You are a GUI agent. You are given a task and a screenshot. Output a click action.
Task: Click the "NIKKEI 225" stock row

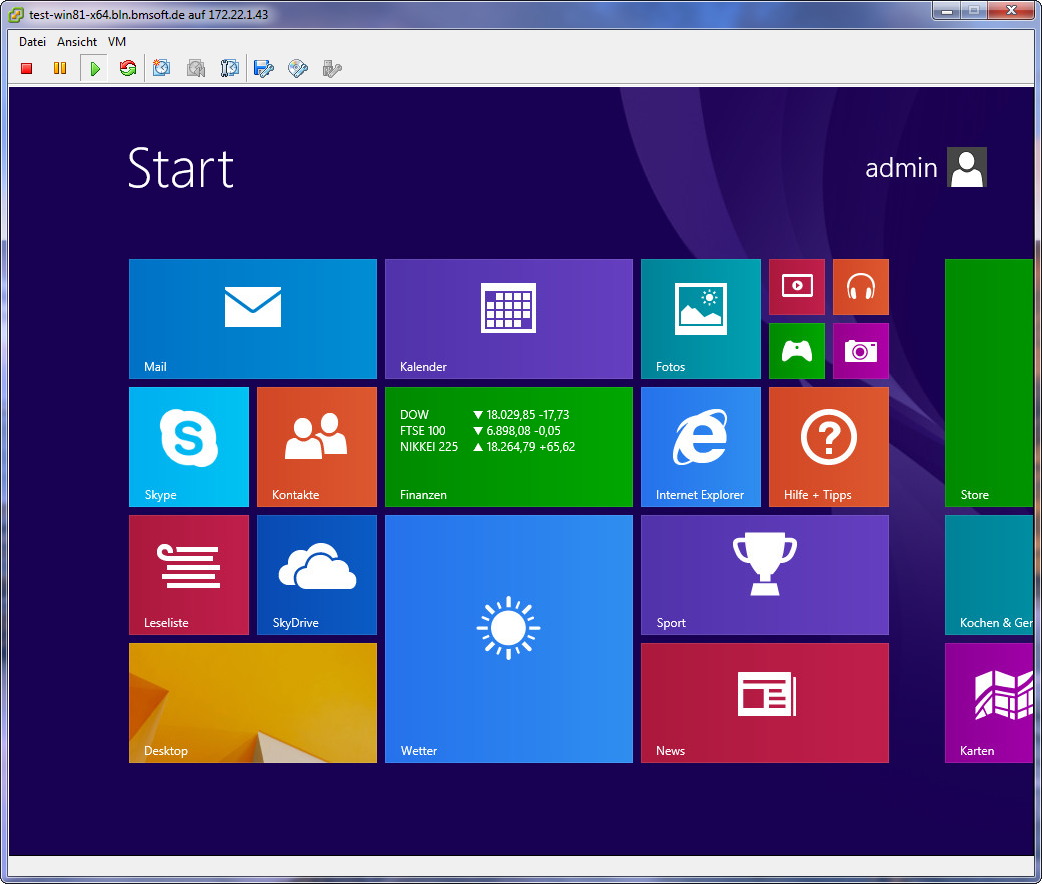(487, 447)
